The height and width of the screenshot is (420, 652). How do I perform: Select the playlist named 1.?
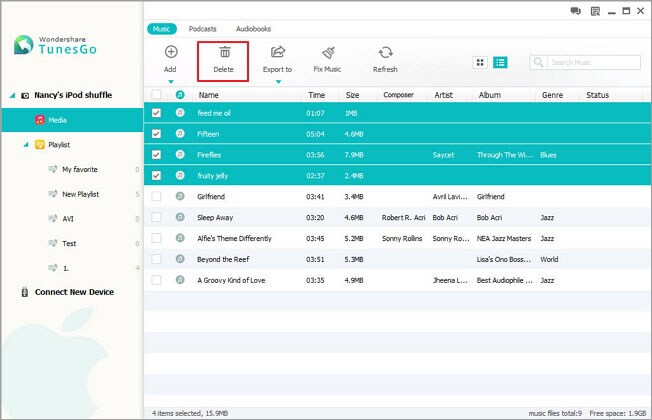[66, 268]
